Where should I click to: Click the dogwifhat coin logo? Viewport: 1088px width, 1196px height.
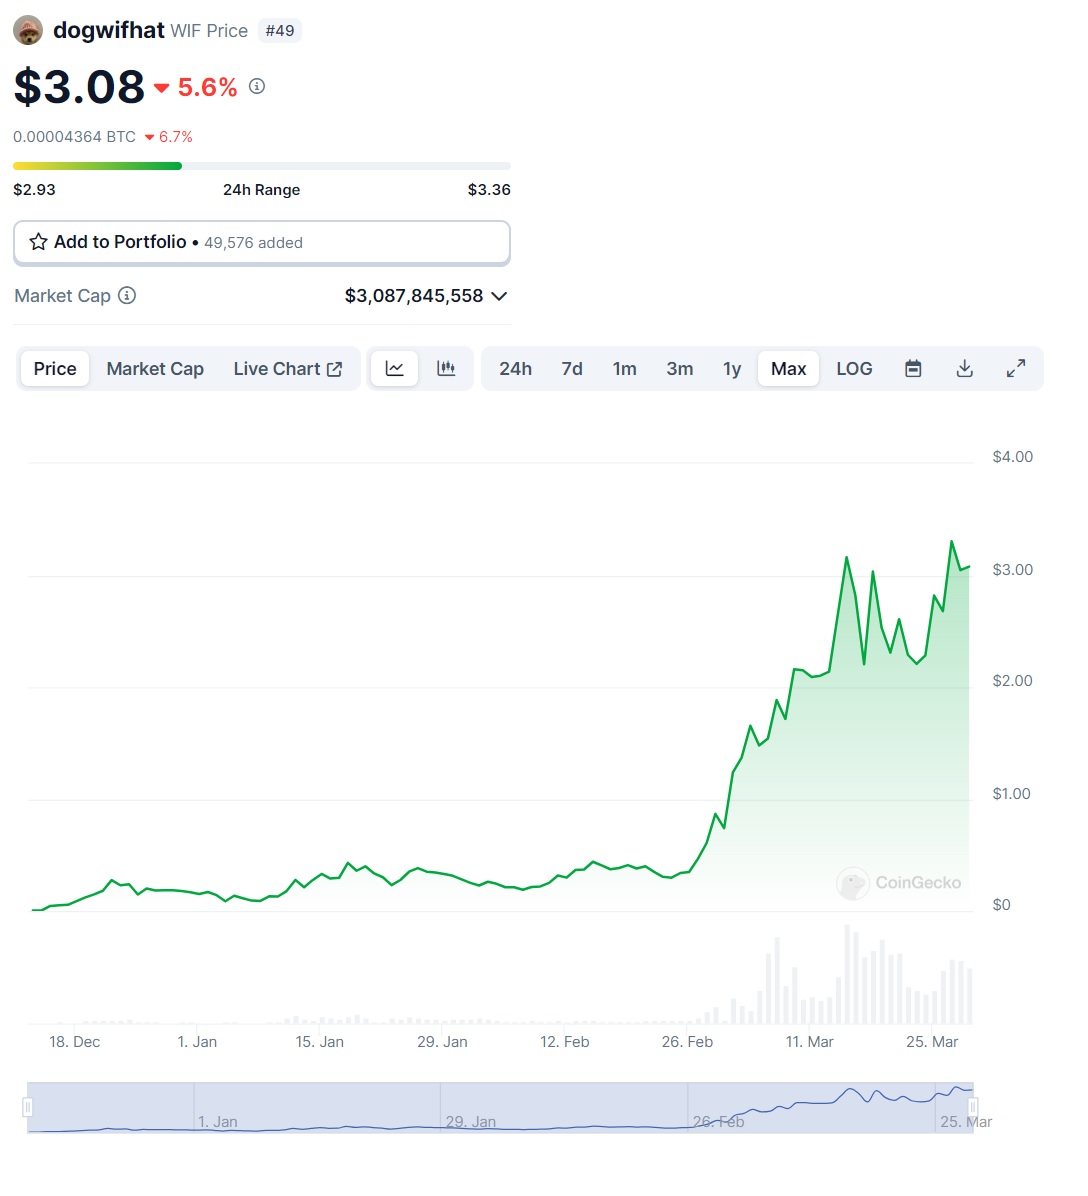(27, 29)
